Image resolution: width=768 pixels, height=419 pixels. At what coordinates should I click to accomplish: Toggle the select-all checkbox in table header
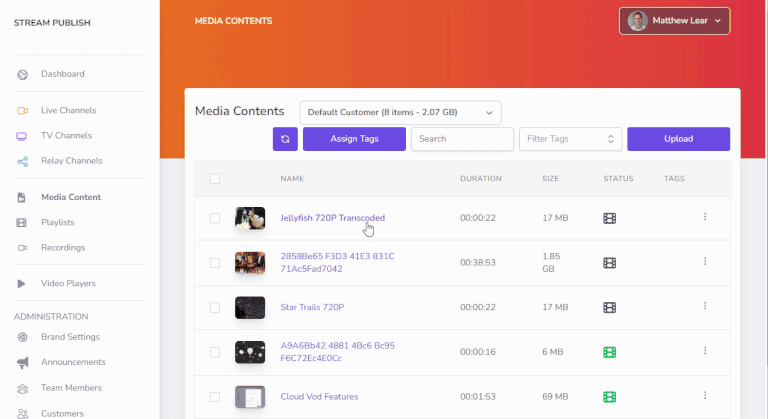tap(215, 179)
